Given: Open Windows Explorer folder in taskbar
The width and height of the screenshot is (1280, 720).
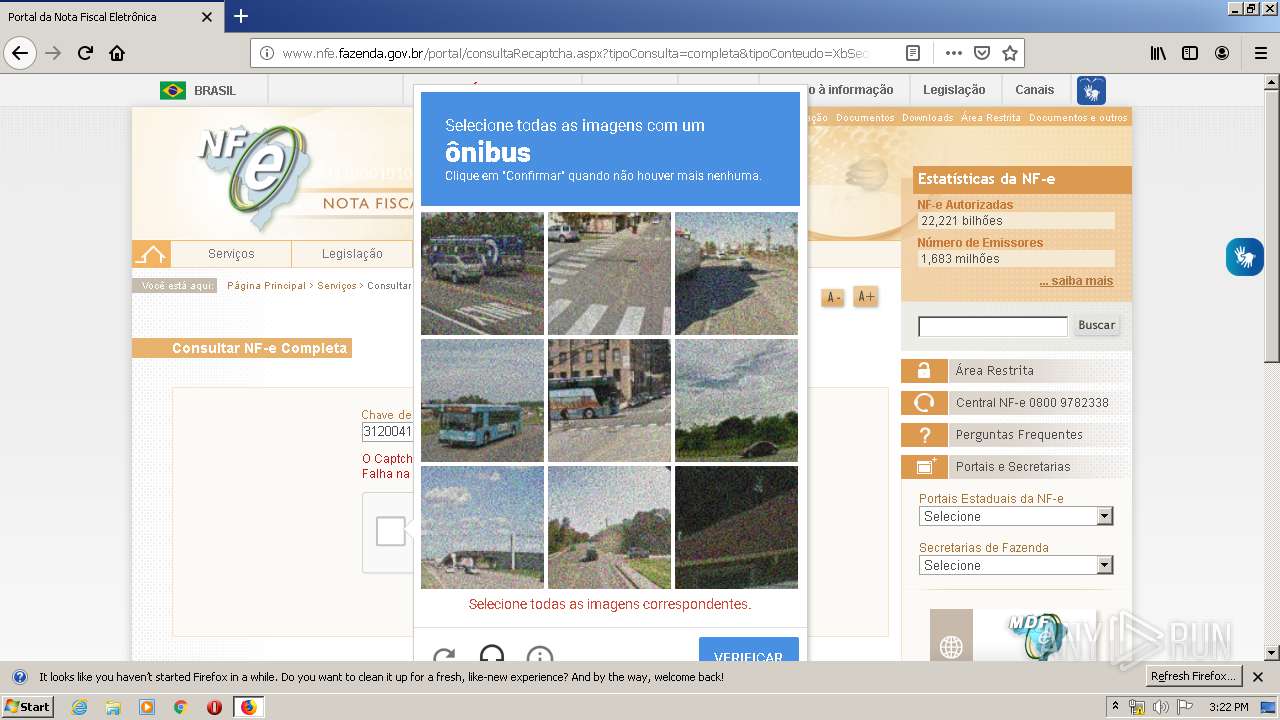Looking at the screenshot, I should 113,707.
